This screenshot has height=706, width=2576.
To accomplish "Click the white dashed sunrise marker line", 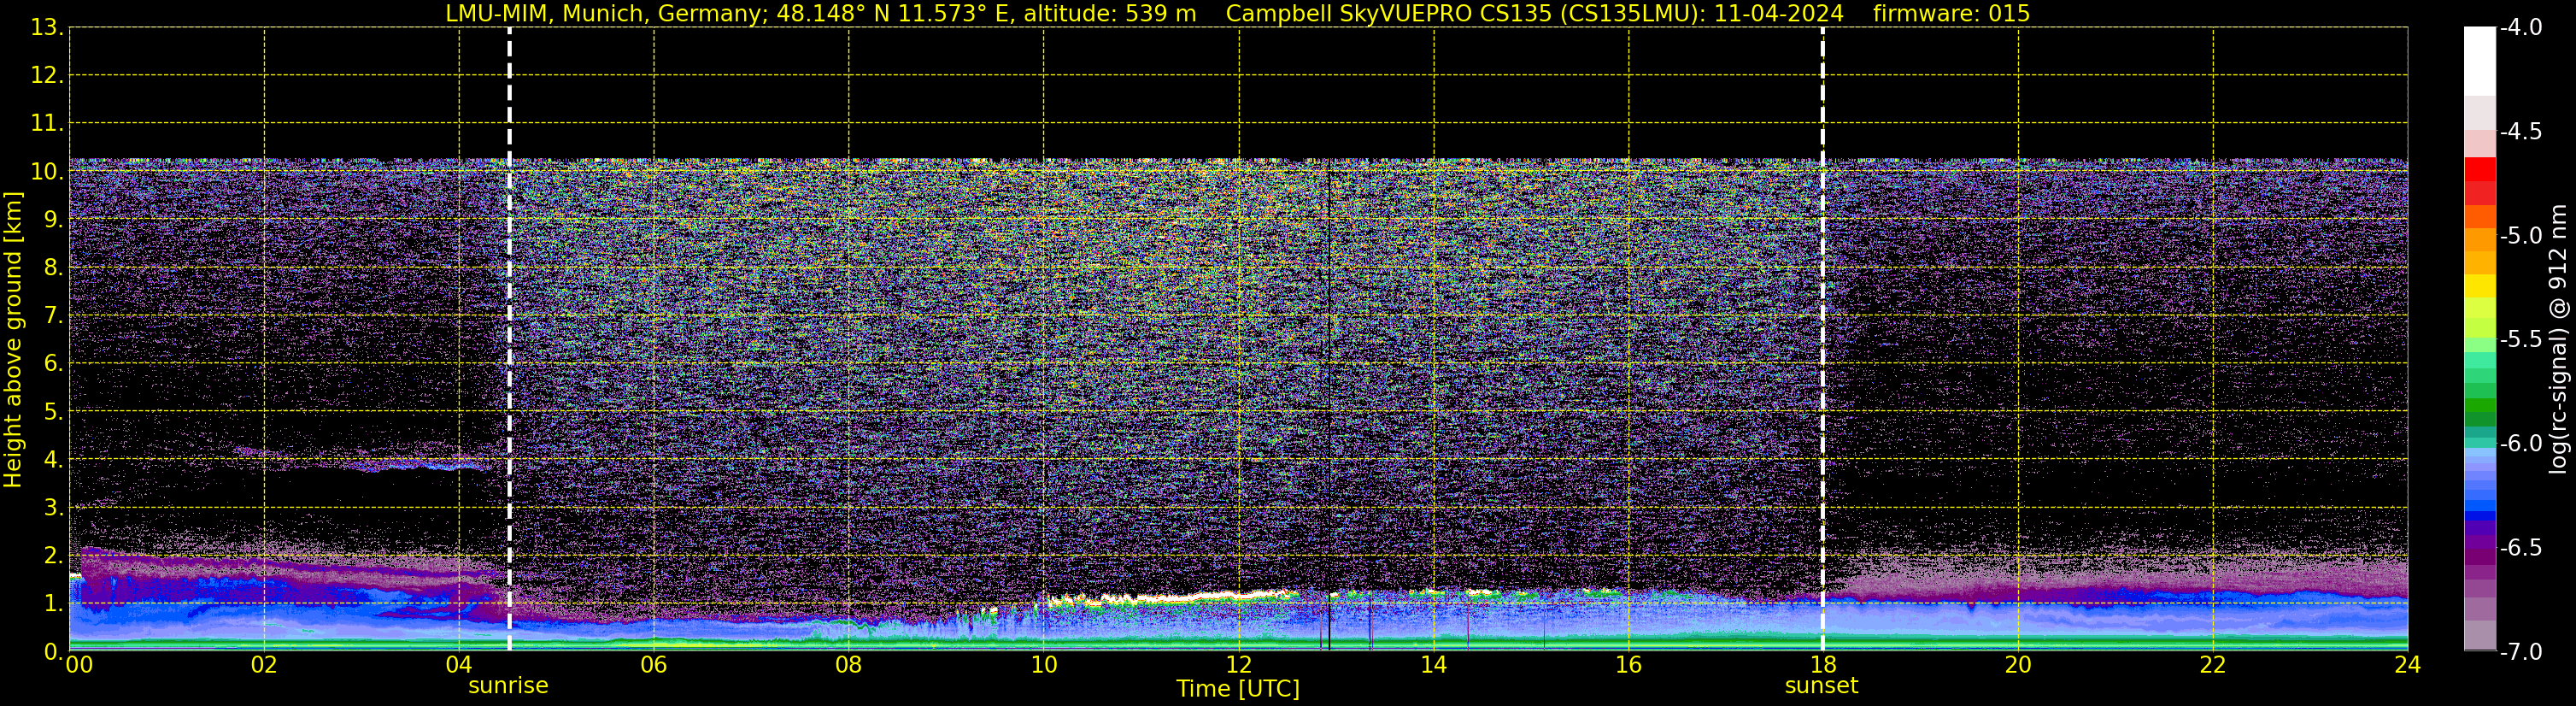I will pos(510,340).
